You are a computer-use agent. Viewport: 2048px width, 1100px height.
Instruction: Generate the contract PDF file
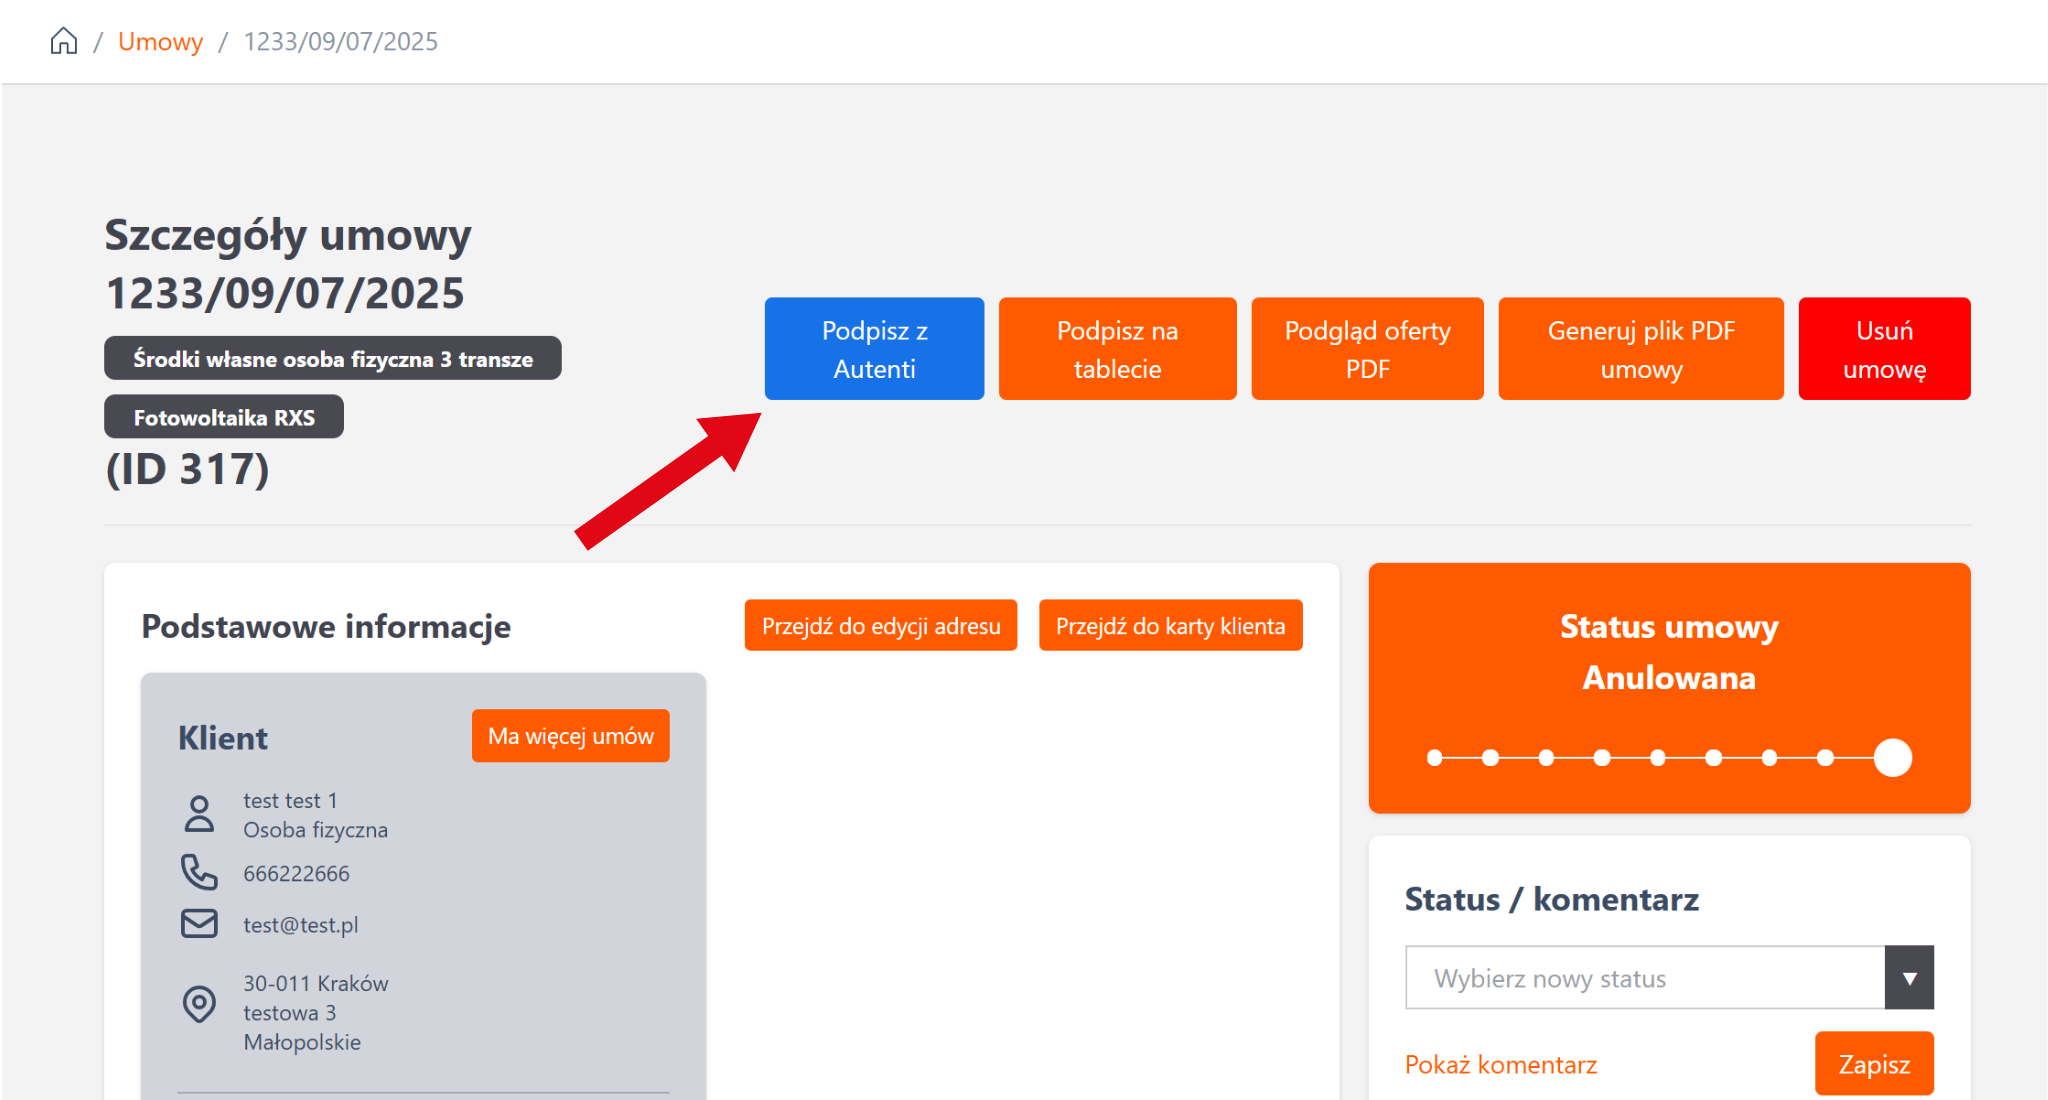[x=1640, y=349]
